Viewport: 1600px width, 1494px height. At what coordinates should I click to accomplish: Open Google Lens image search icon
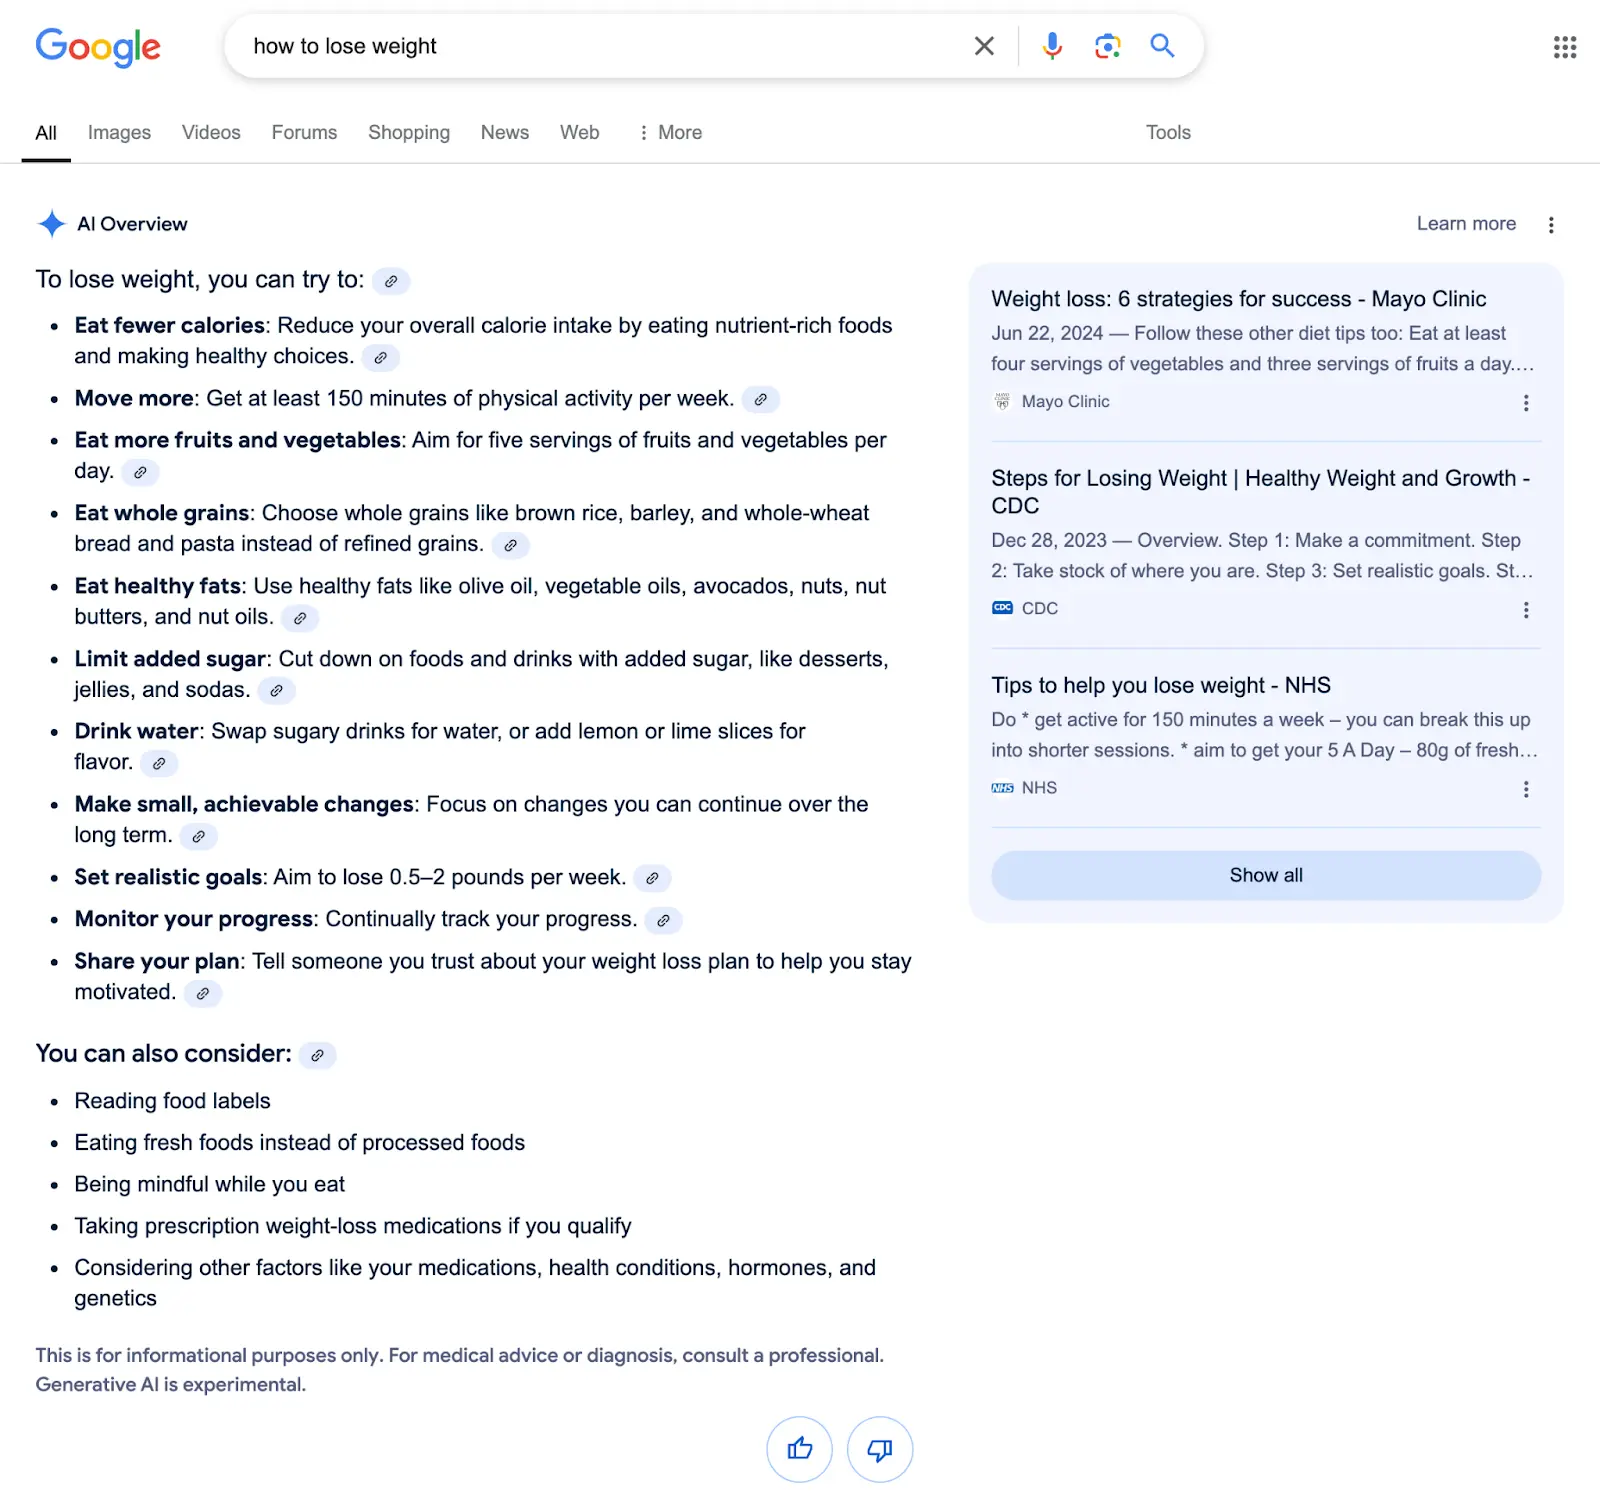[x=1107, y=46]
